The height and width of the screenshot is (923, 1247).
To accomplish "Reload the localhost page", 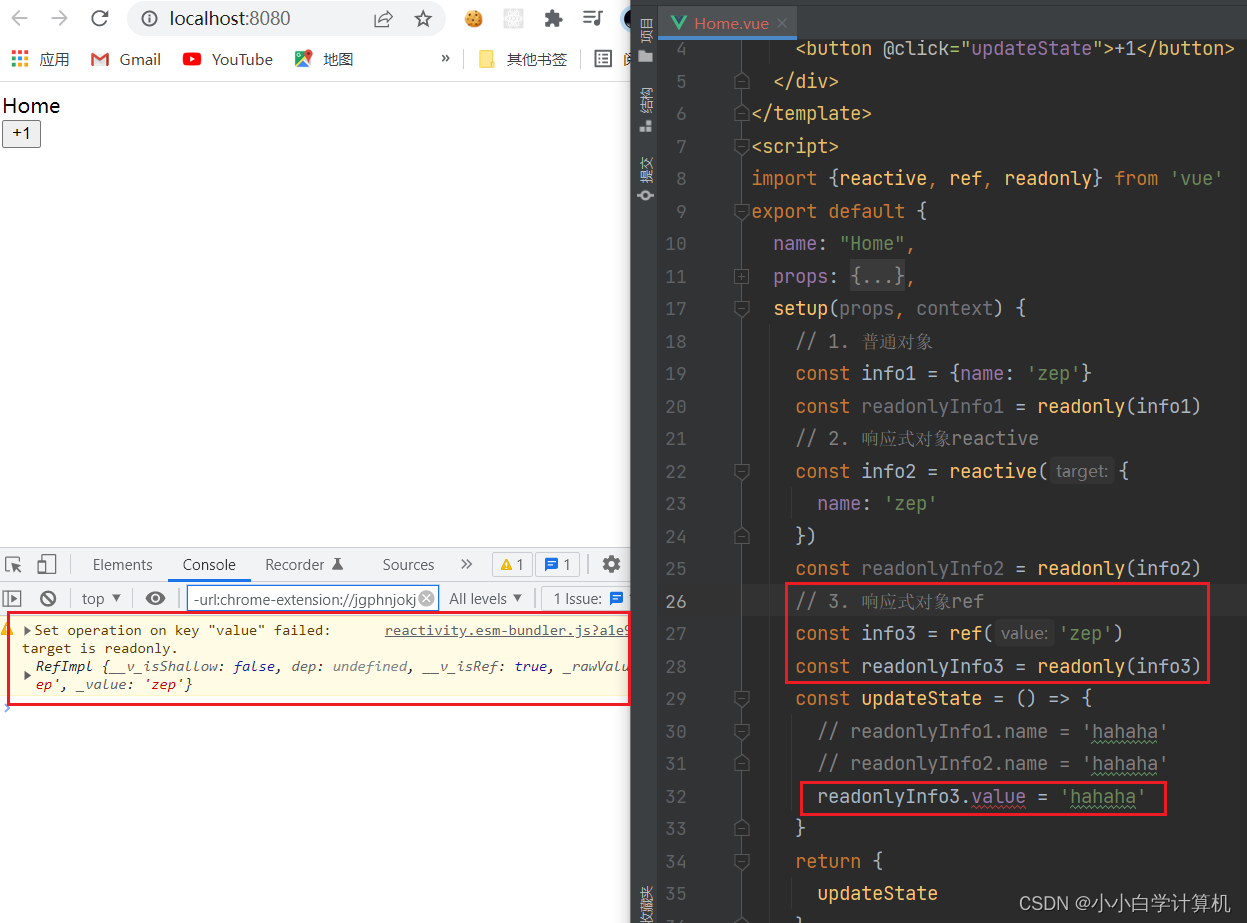I will coord(99,18).
